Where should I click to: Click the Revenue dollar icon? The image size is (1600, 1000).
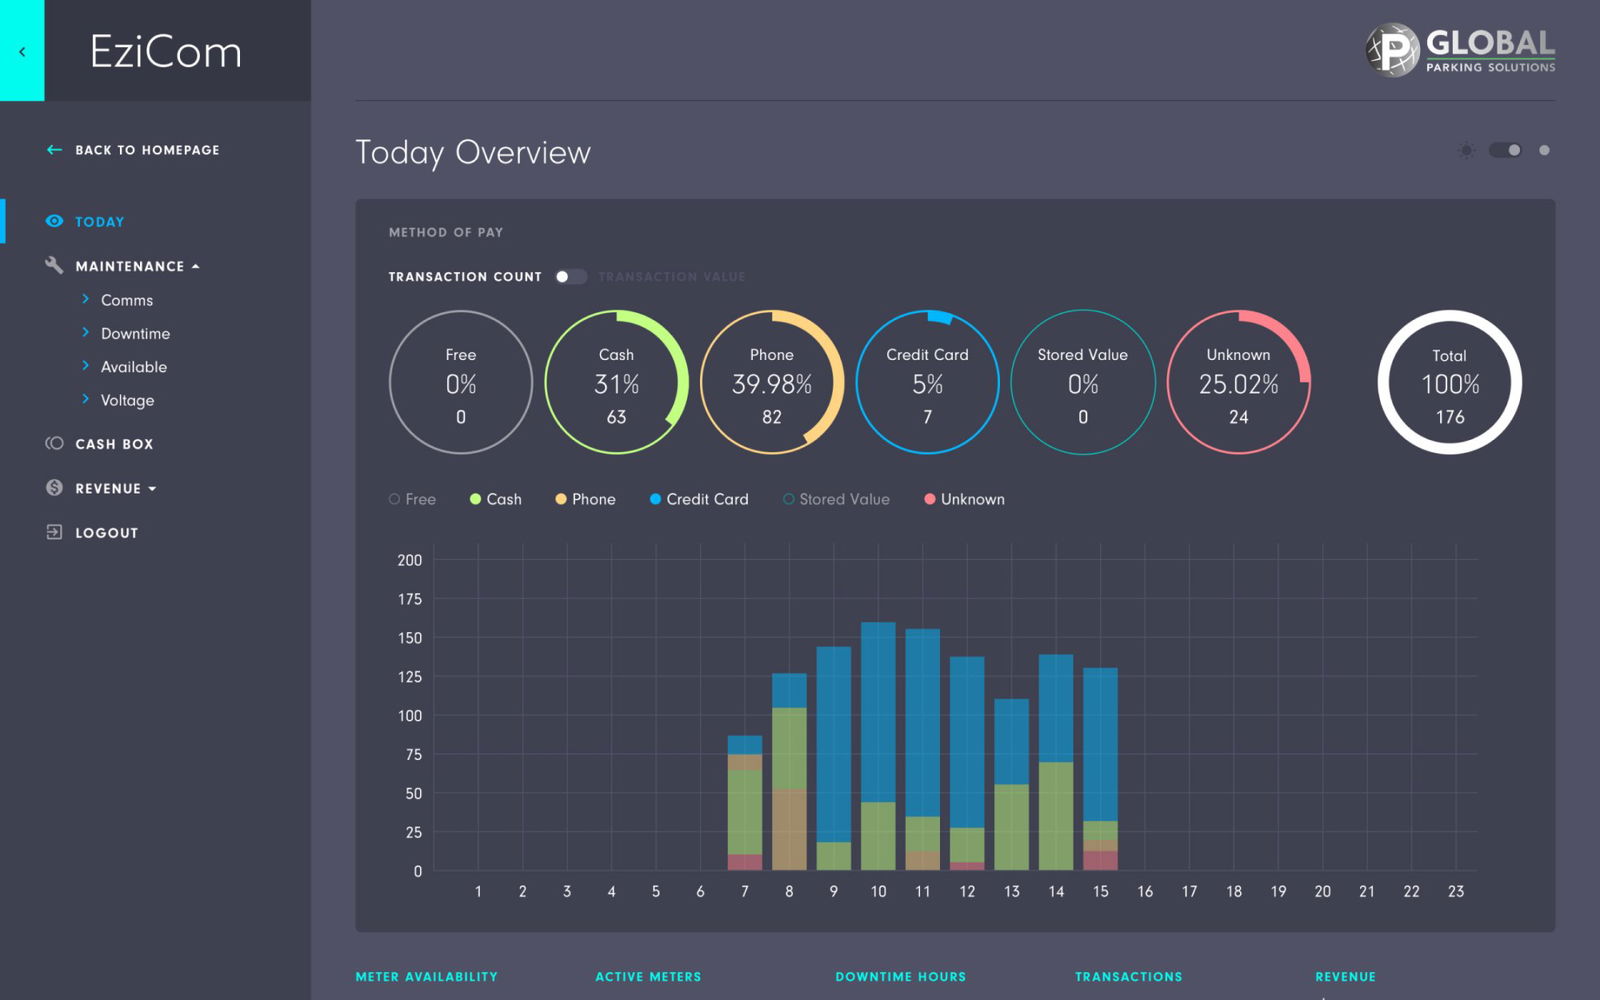(x=54, y=488)
